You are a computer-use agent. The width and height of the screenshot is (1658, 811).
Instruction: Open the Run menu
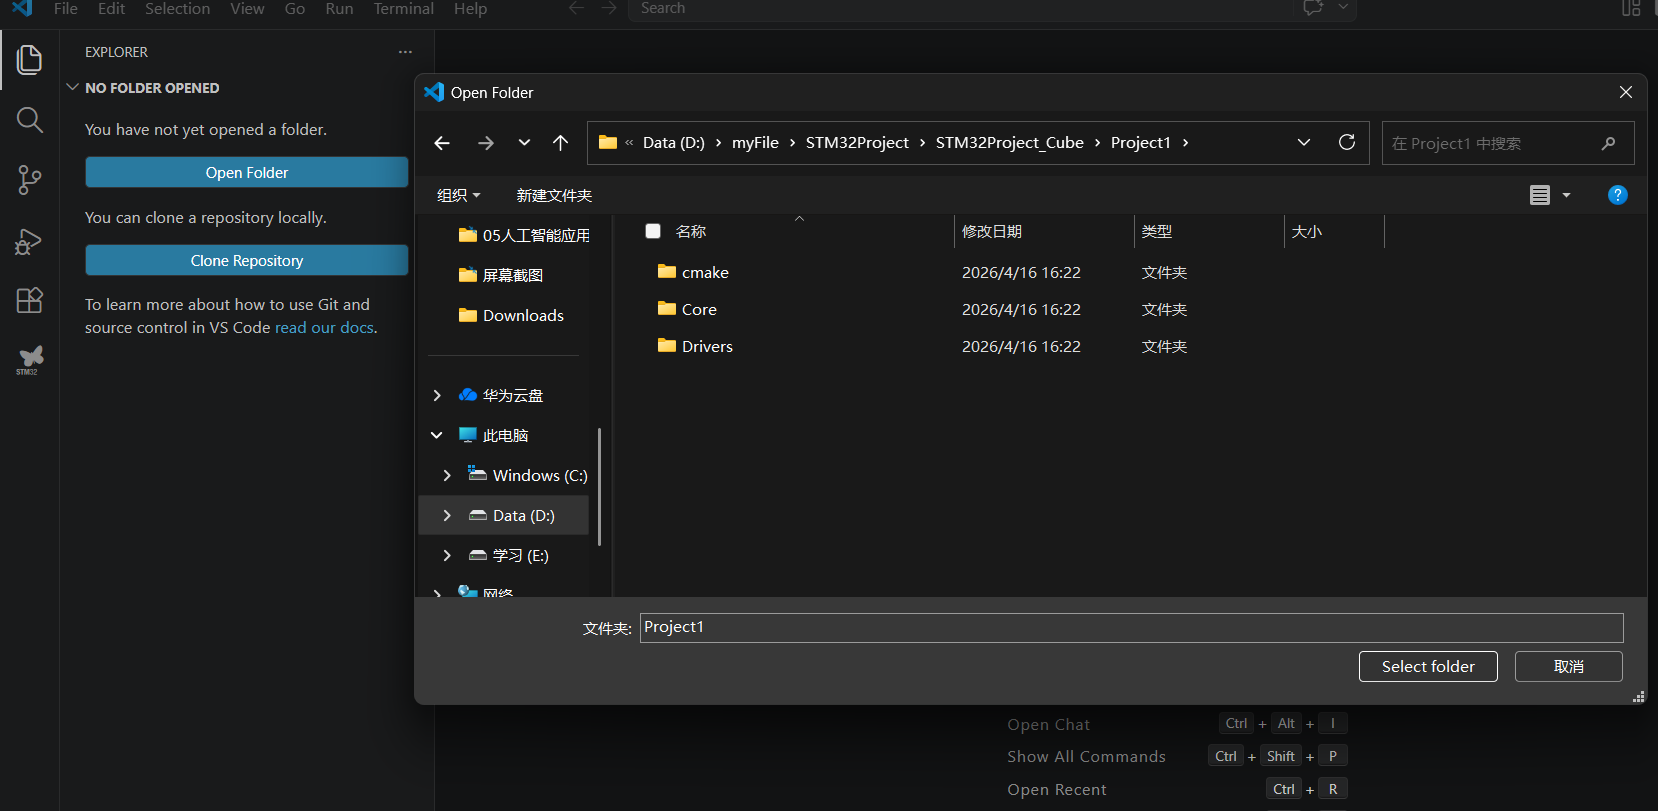coord(339,8)
